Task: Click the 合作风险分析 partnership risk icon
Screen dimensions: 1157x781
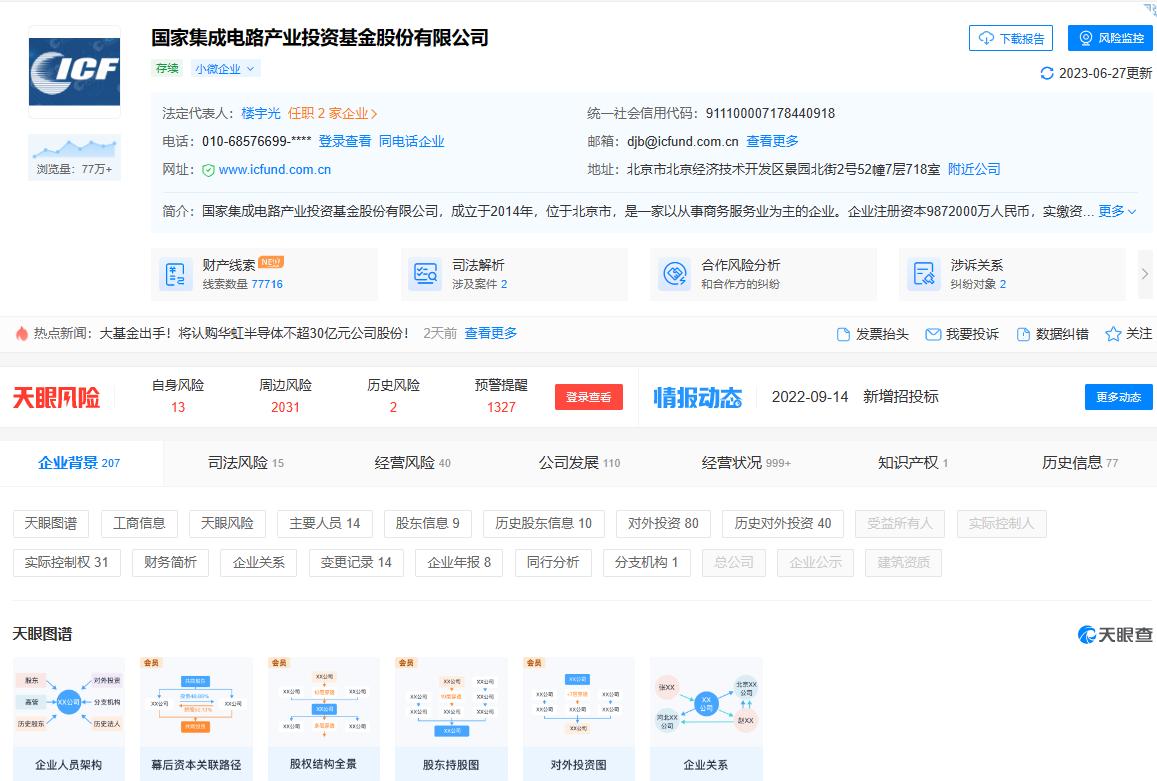Action: tap(674, 272)
